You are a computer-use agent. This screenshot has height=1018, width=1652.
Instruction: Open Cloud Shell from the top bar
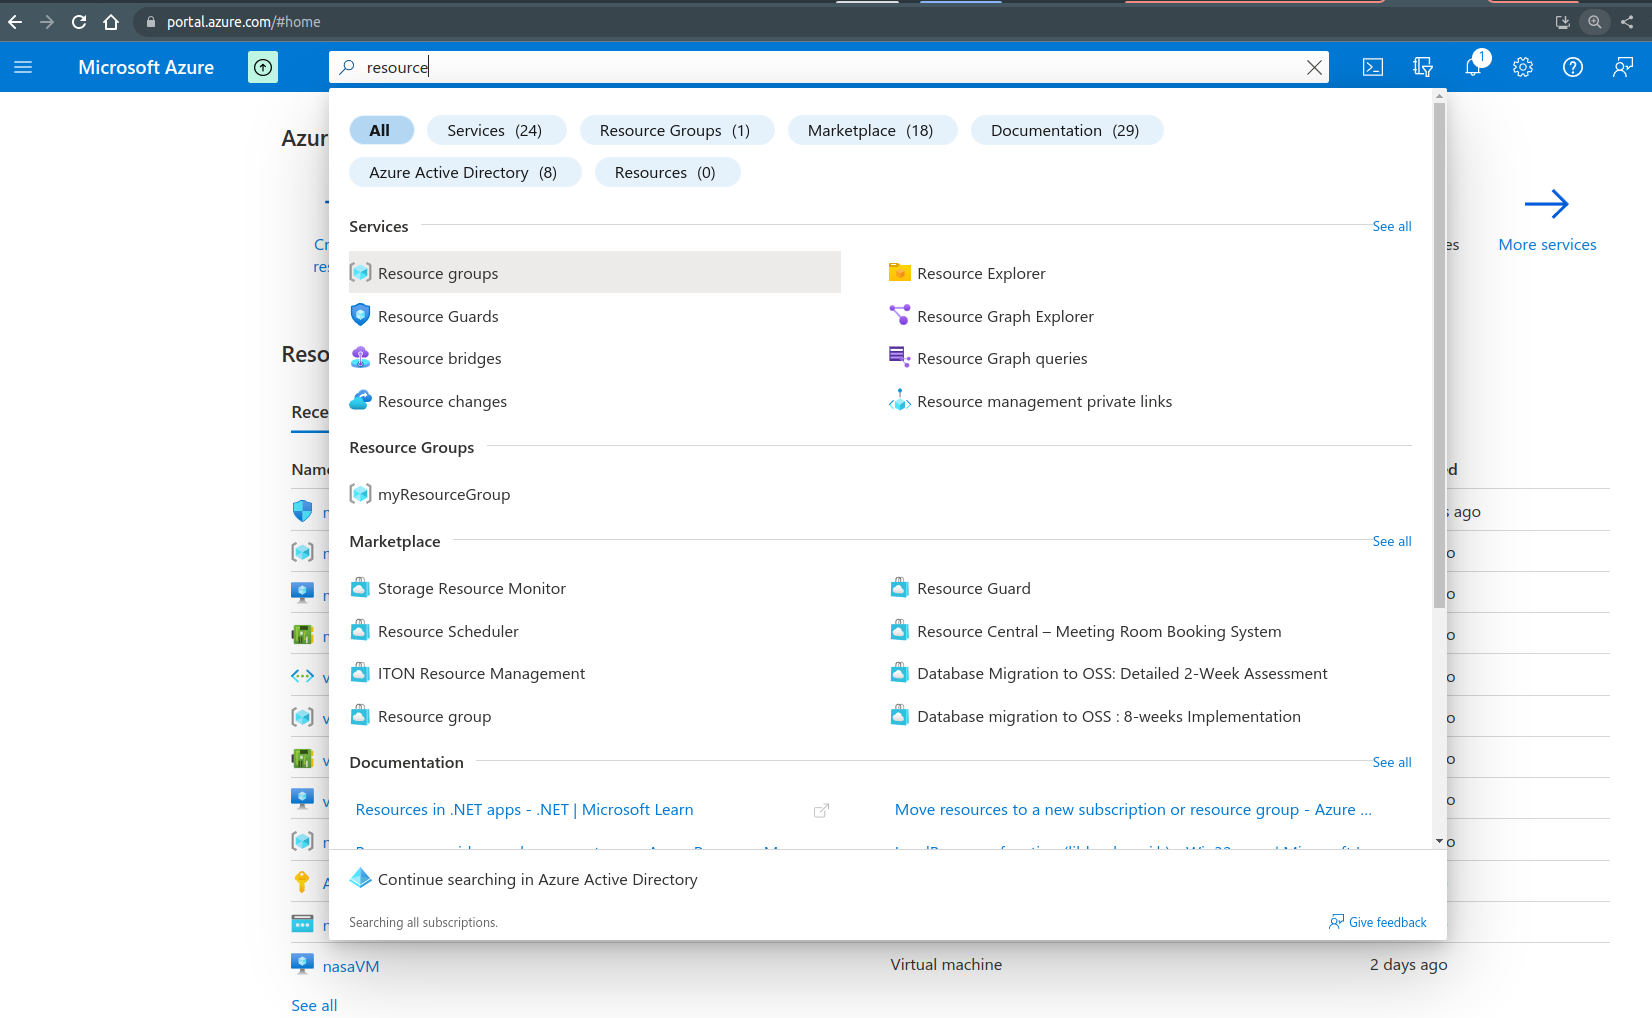(x=1373, y=67)
